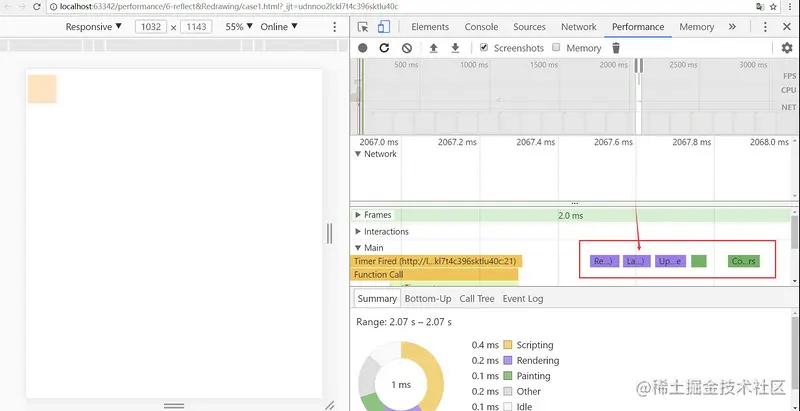The width and height of the screenshot is (800, 411).
Task: Click the '1 ms' donut chart center
Action: 401,384
